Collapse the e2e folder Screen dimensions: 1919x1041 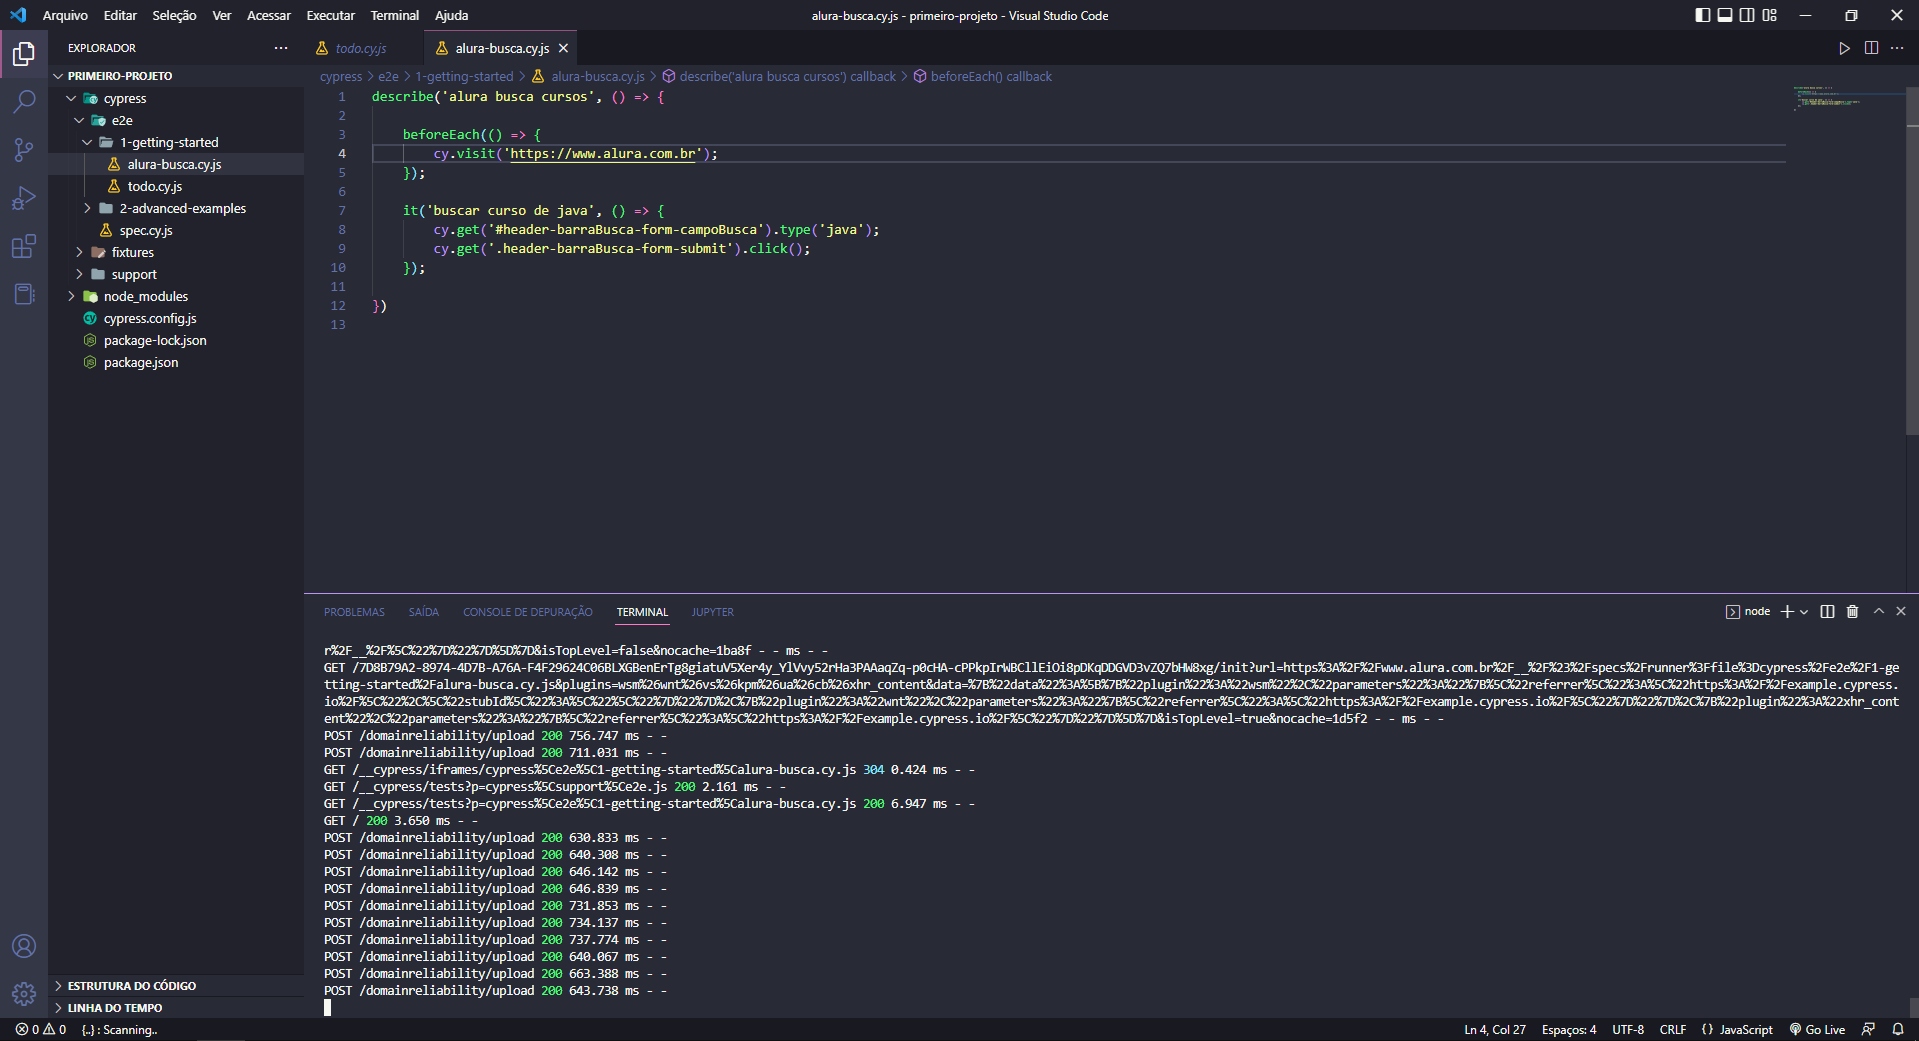(79, 120)
